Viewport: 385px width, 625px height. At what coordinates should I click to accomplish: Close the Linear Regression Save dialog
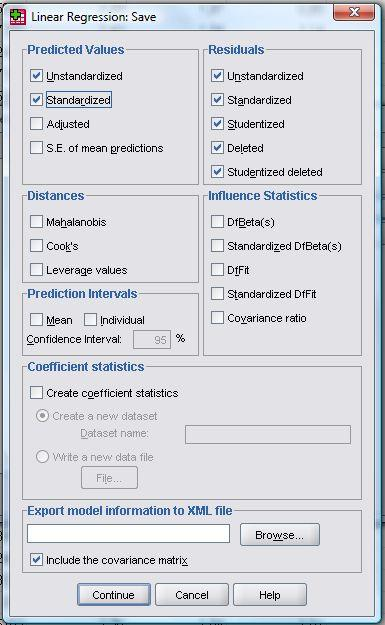coord(354,12)
